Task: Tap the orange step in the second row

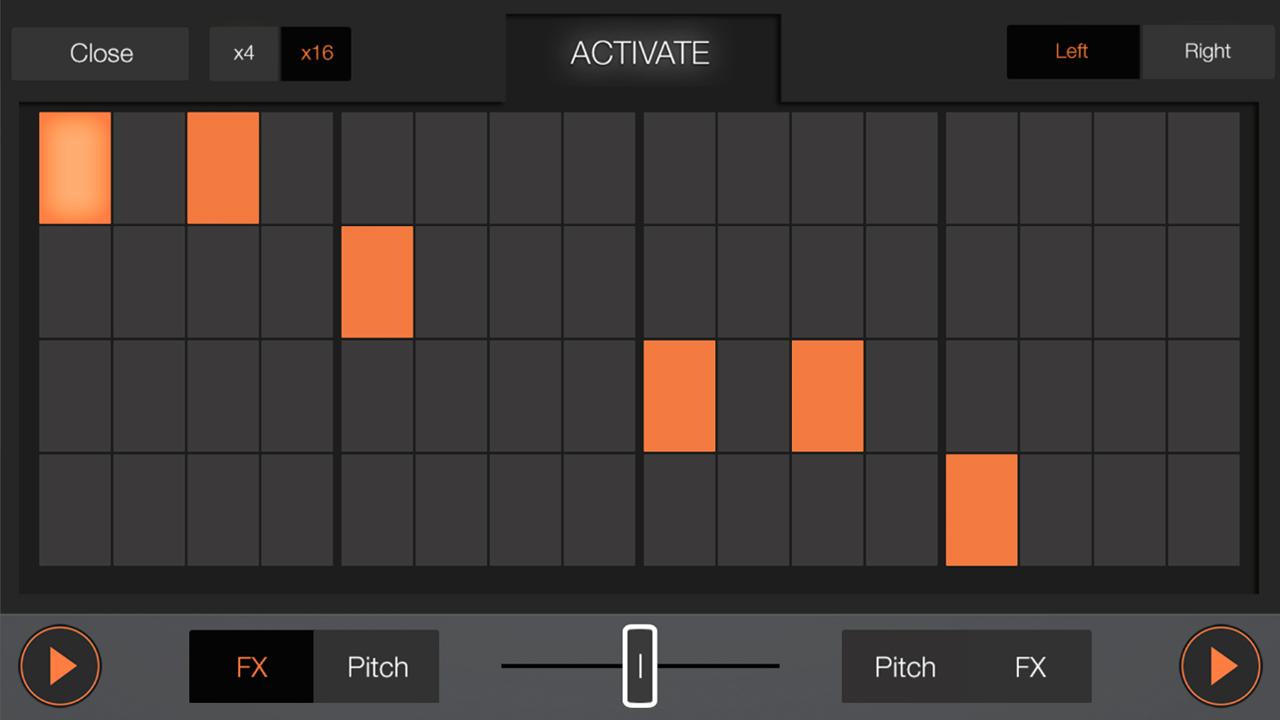Action: [377, 283]
